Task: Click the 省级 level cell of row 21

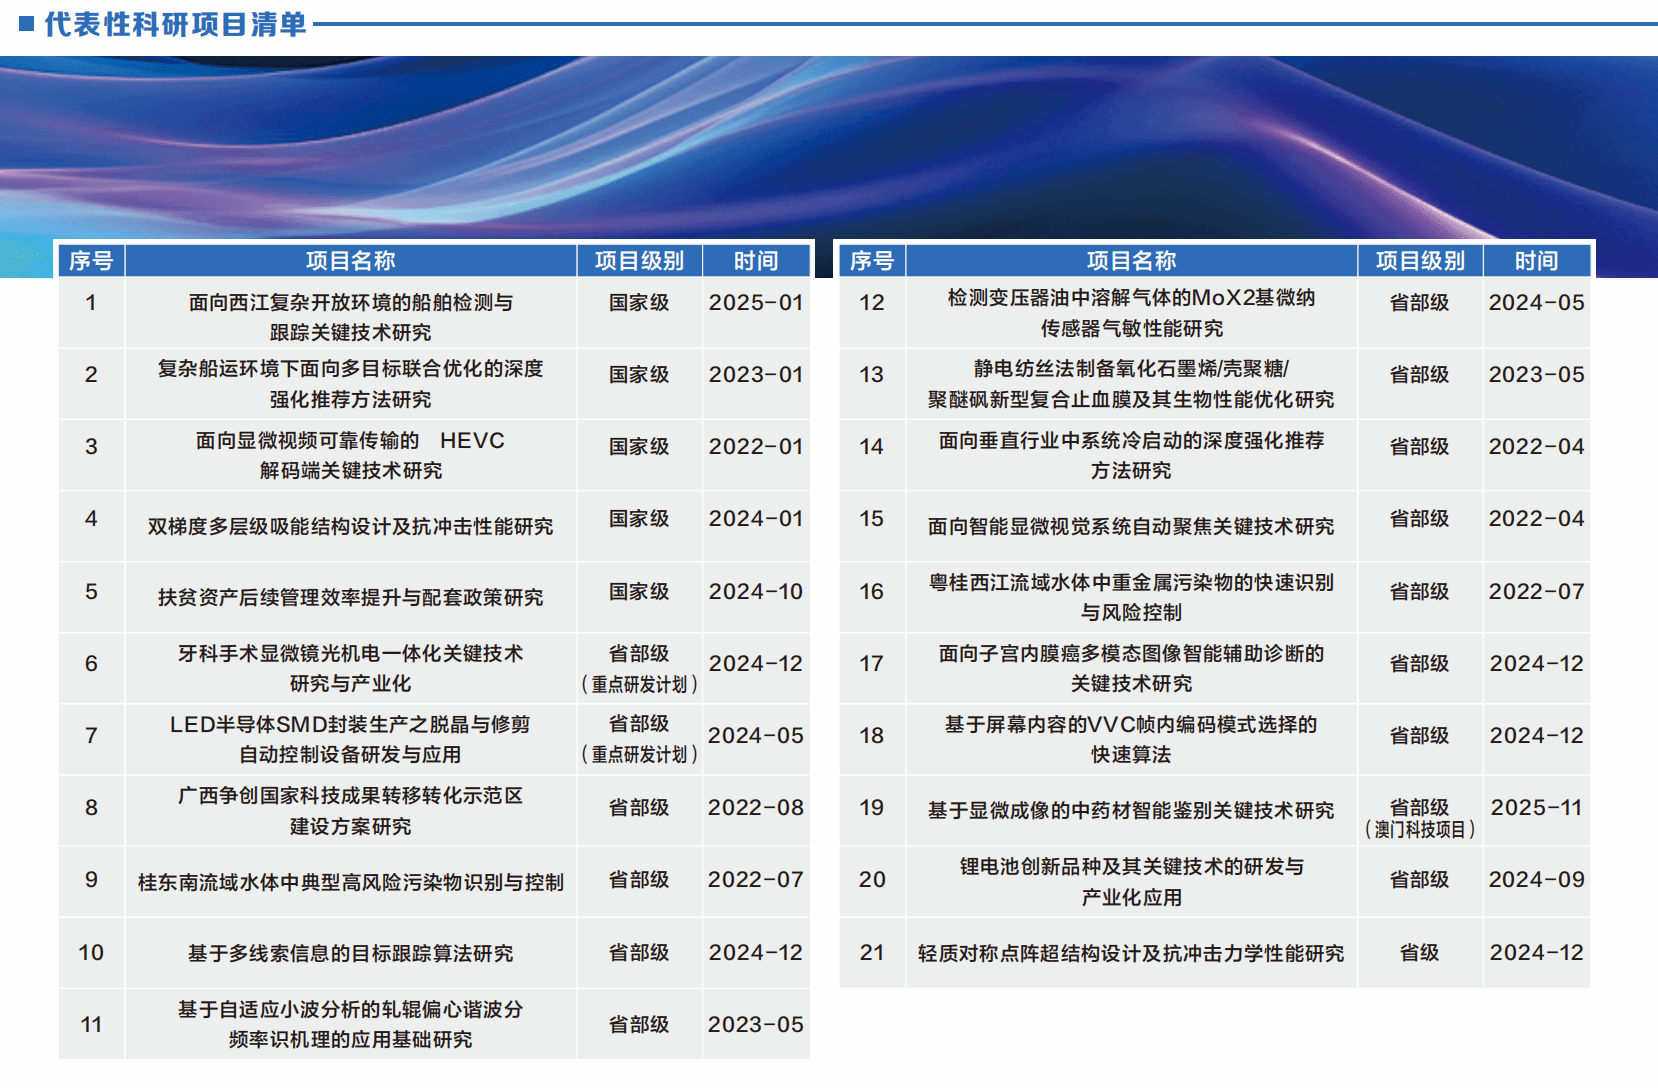Action: click(x=1419, y=953)
